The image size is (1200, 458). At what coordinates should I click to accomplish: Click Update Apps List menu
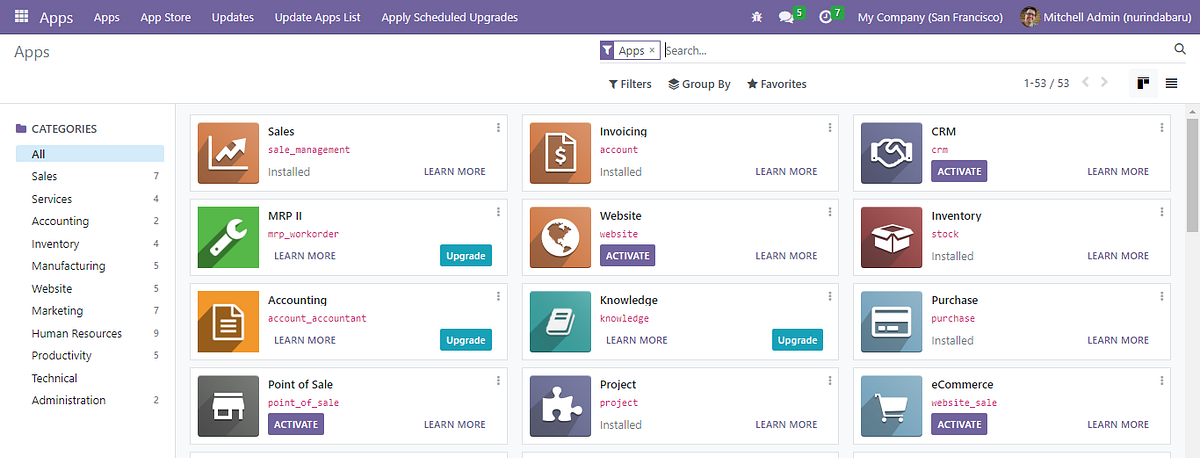click(317, 17)
